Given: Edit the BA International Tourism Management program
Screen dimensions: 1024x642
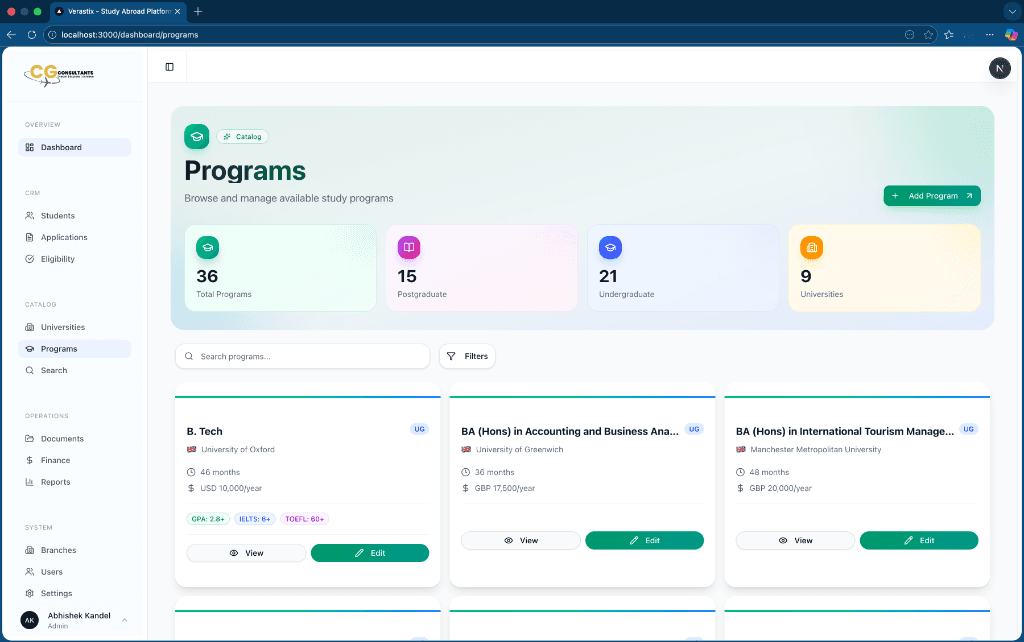Looking at the screenshot, I should pos(918,540).
